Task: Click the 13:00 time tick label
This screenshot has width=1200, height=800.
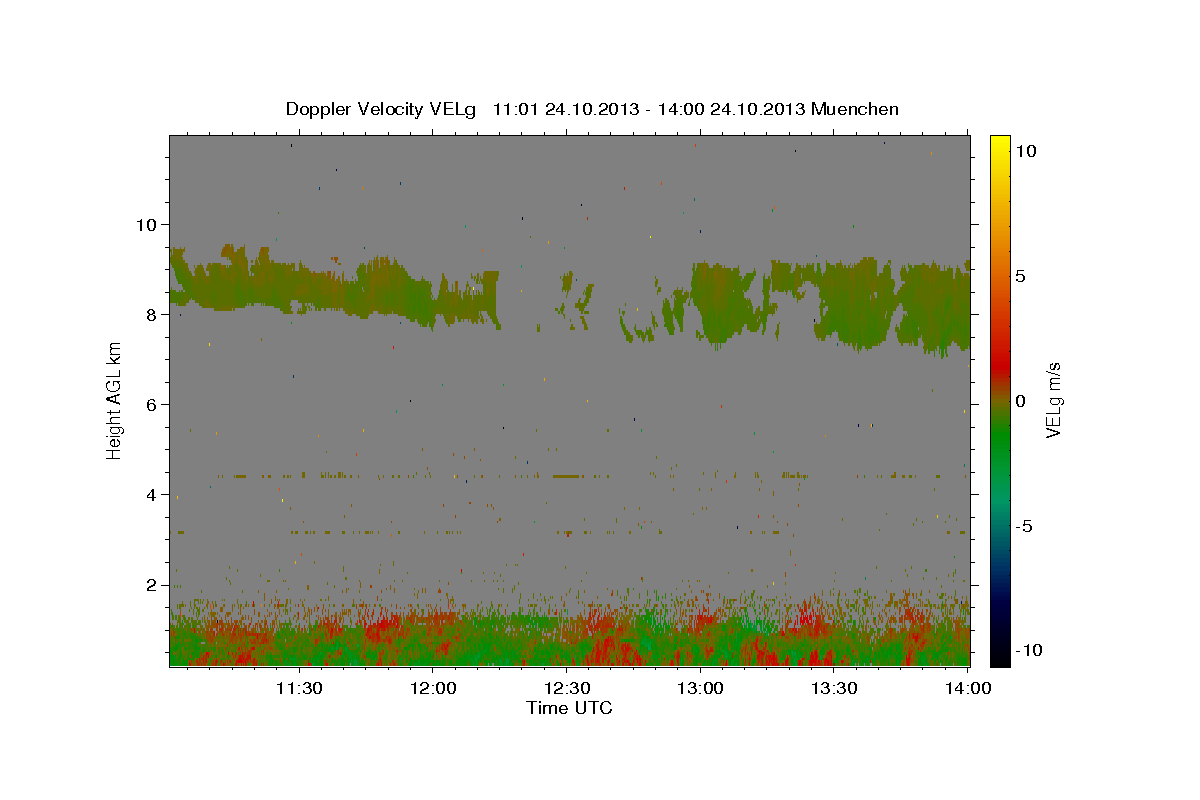Action: (701, 688)
